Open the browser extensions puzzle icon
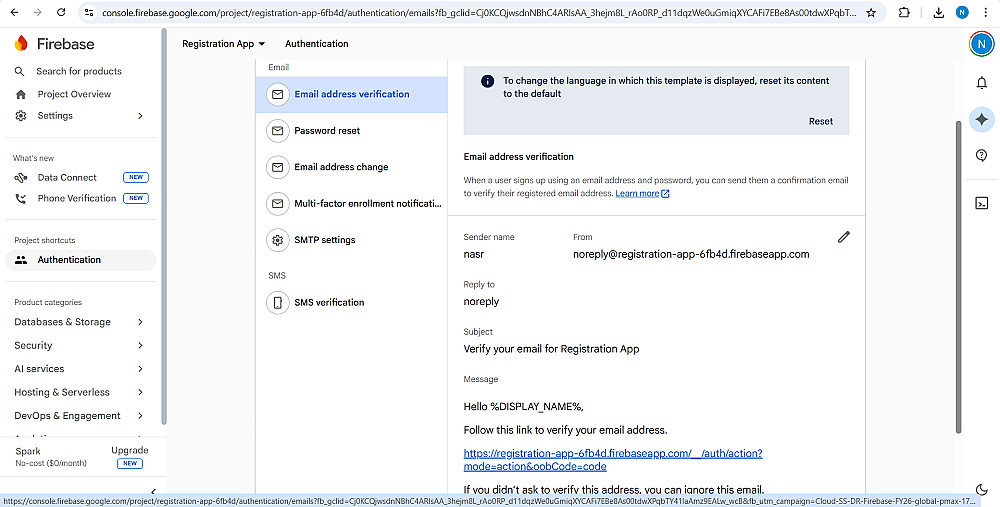 coord(904,12)
